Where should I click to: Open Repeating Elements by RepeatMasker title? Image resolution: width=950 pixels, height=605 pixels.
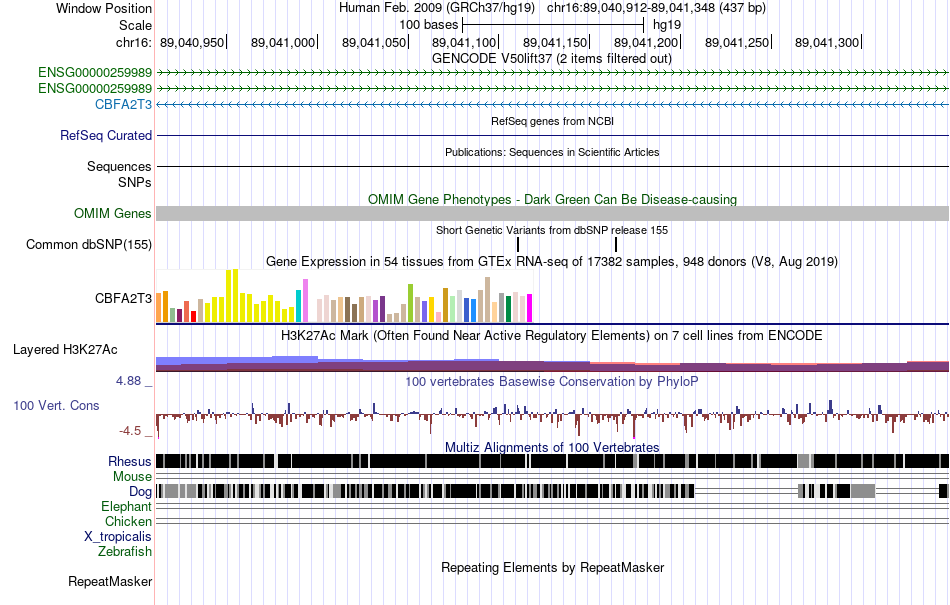(x=552, y=567)
